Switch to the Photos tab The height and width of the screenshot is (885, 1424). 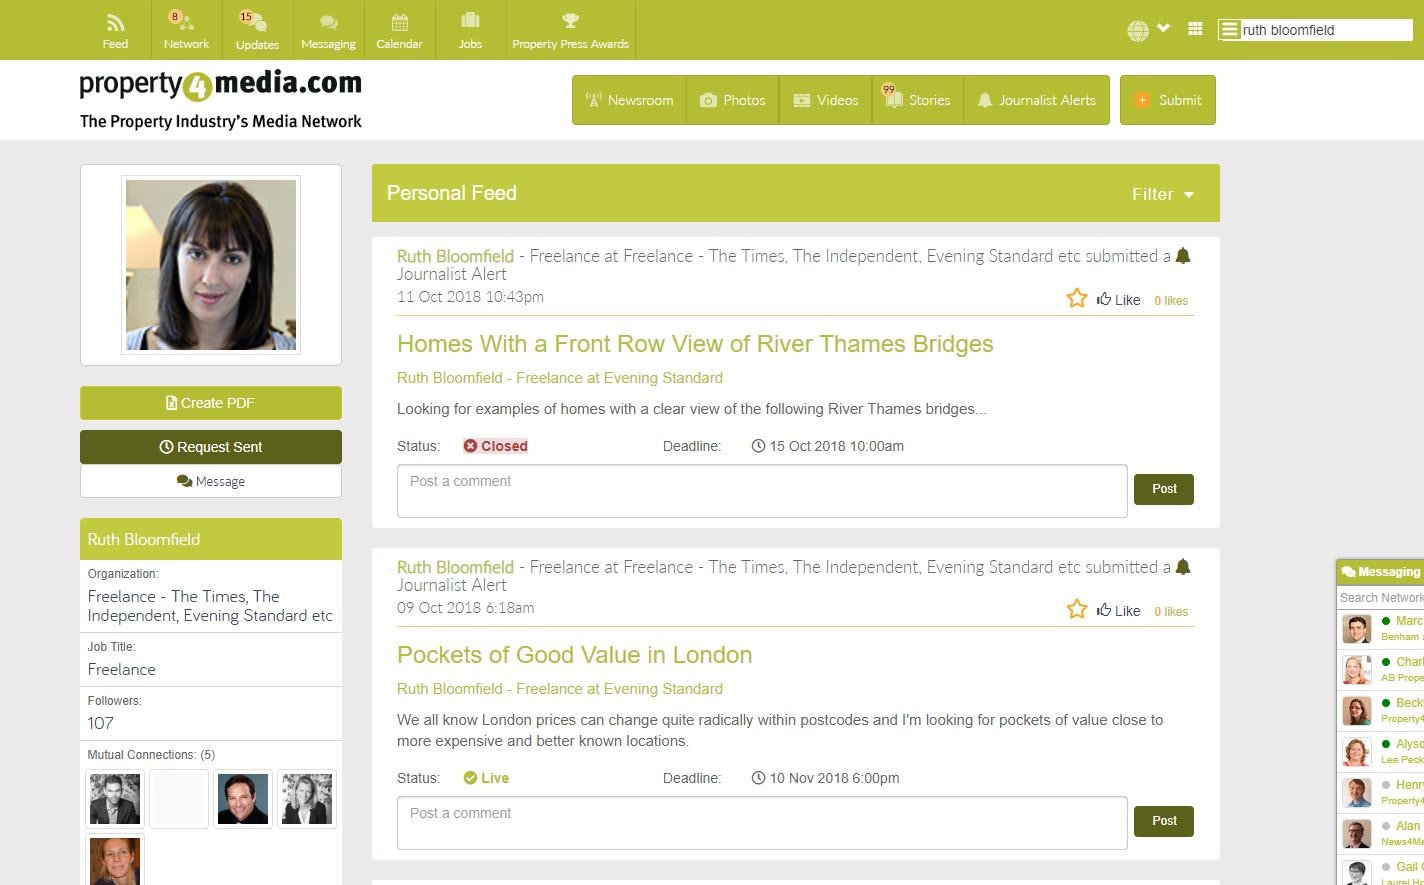pyautogui.click(x=733, y=100)
